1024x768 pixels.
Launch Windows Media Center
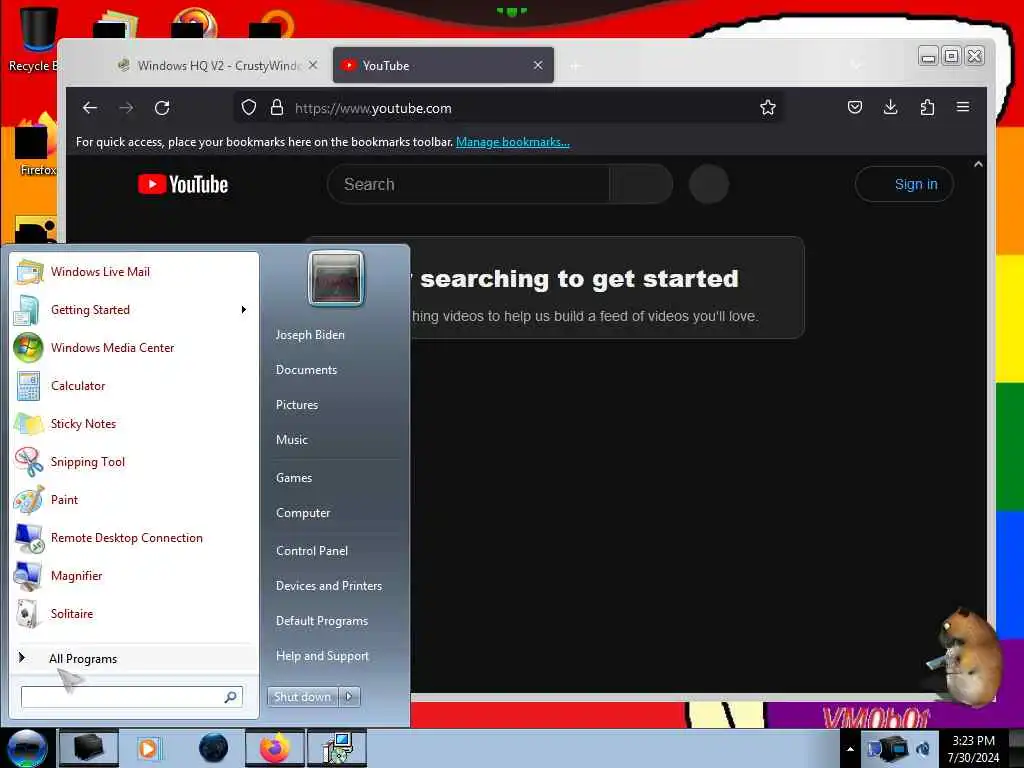pos(134,347)
